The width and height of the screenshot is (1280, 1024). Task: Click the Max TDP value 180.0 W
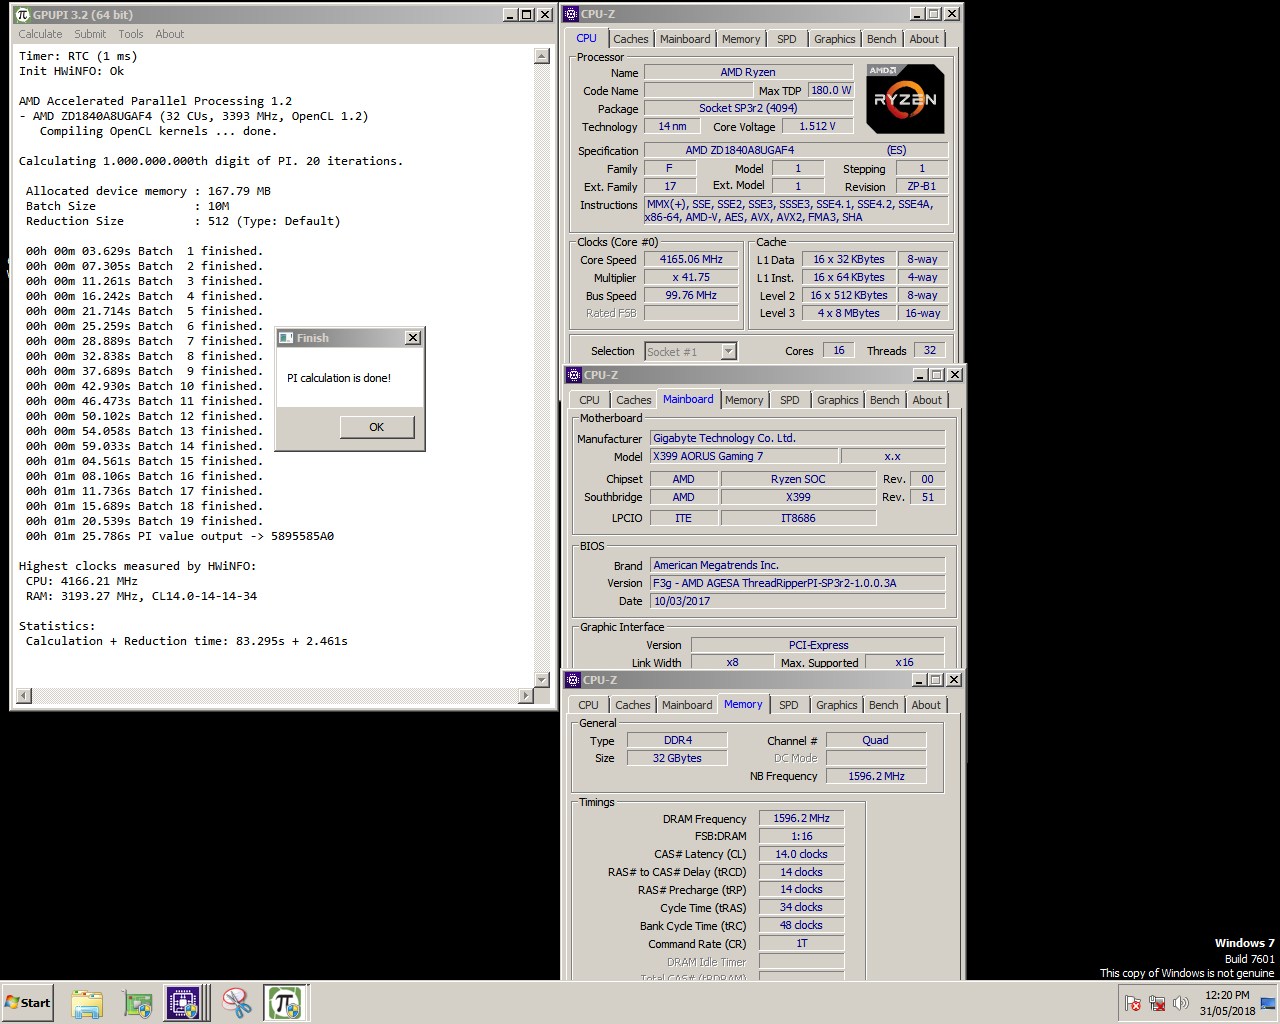[x=831, y=90]
